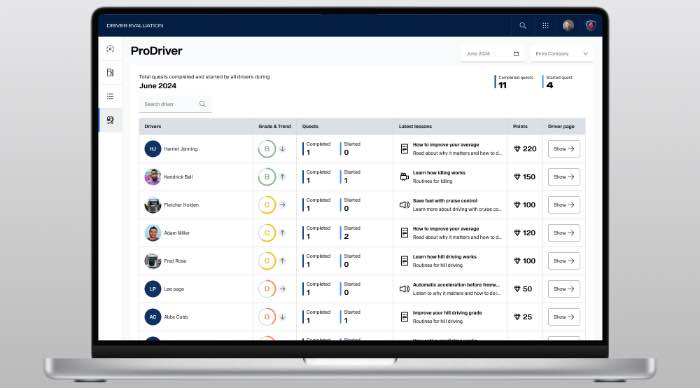700x388 pixels.
Task: Click 'Learn how hill driving works' lesson
Action: click(444, 257)
